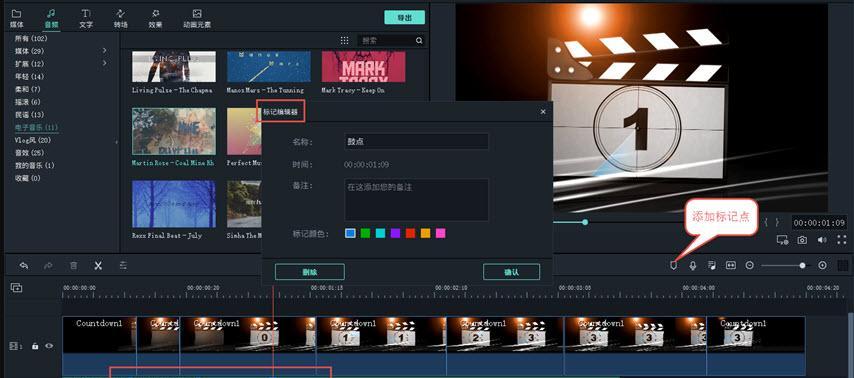Viewport: 854px width, 378px height.
Task: Click the preview quality display settings icon
Action: [x=783, y=240]
